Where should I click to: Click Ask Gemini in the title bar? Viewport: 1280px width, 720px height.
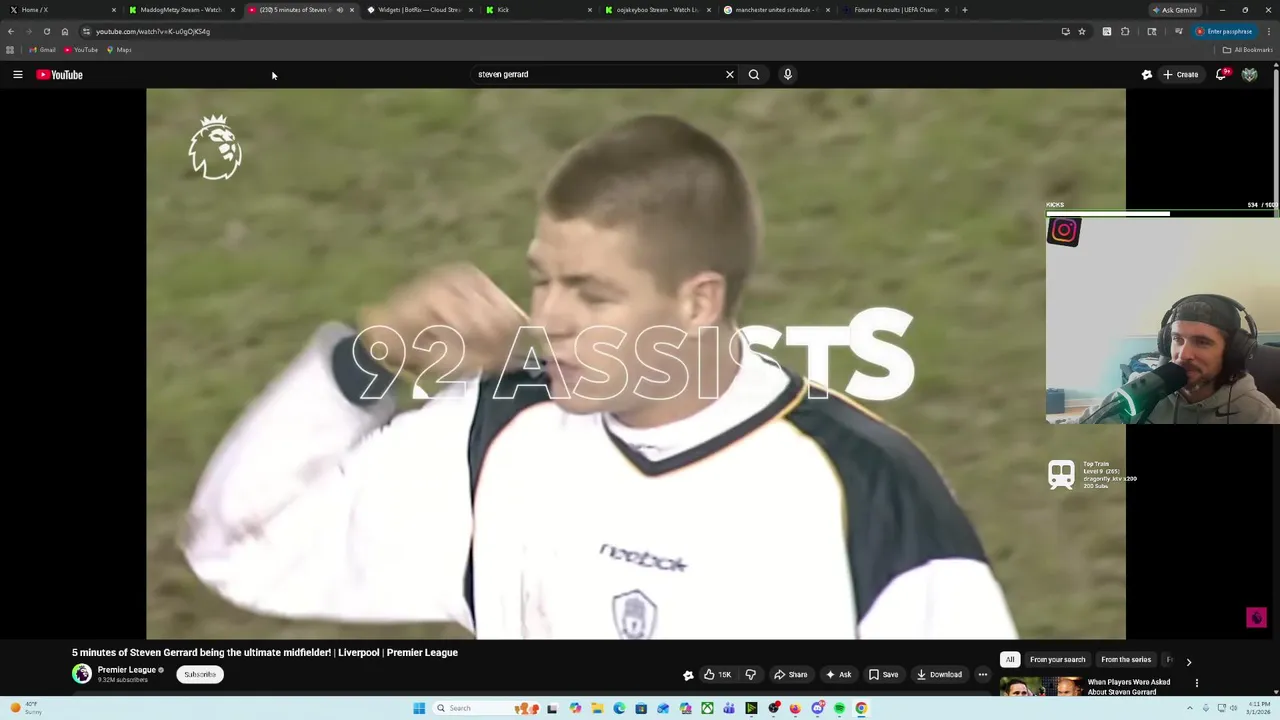click(x=1175, y=10)
